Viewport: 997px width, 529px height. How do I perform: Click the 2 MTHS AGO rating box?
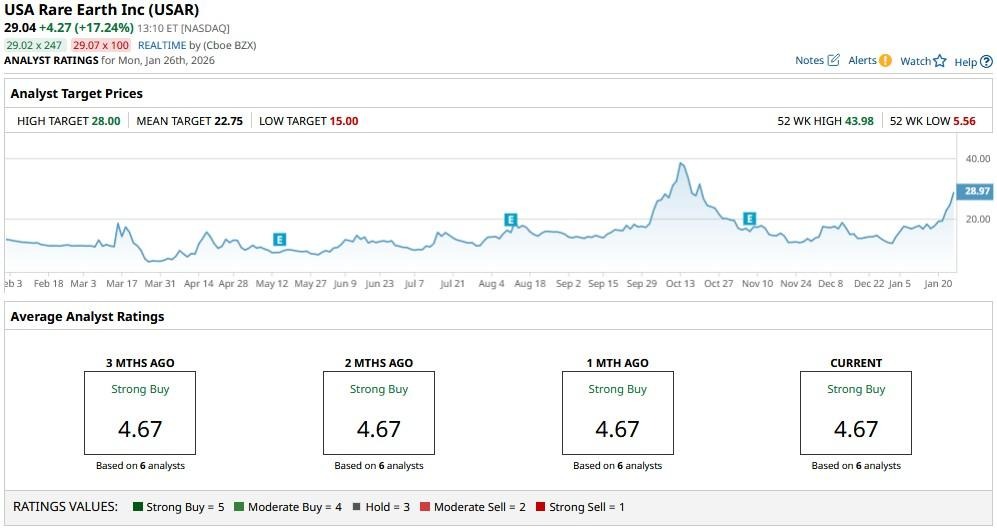coord(379,413)
